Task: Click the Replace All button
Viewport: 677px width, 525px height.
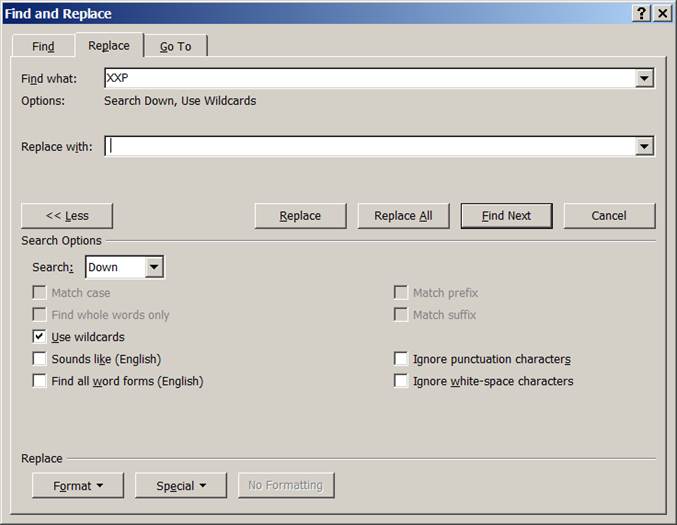Action: point(403,216)
